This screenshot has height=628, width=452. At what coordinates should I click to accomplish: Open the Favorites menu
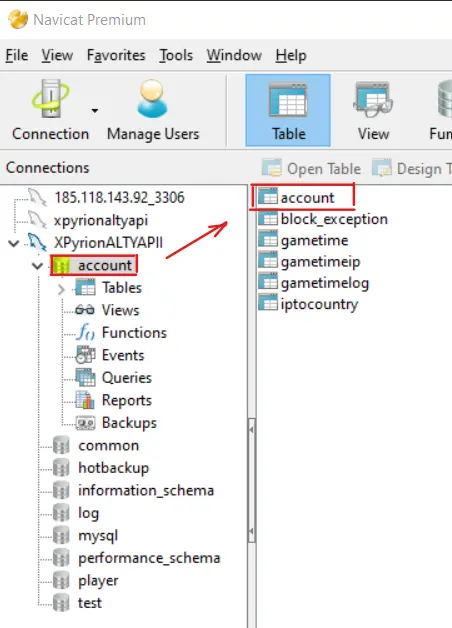(116, 55)
